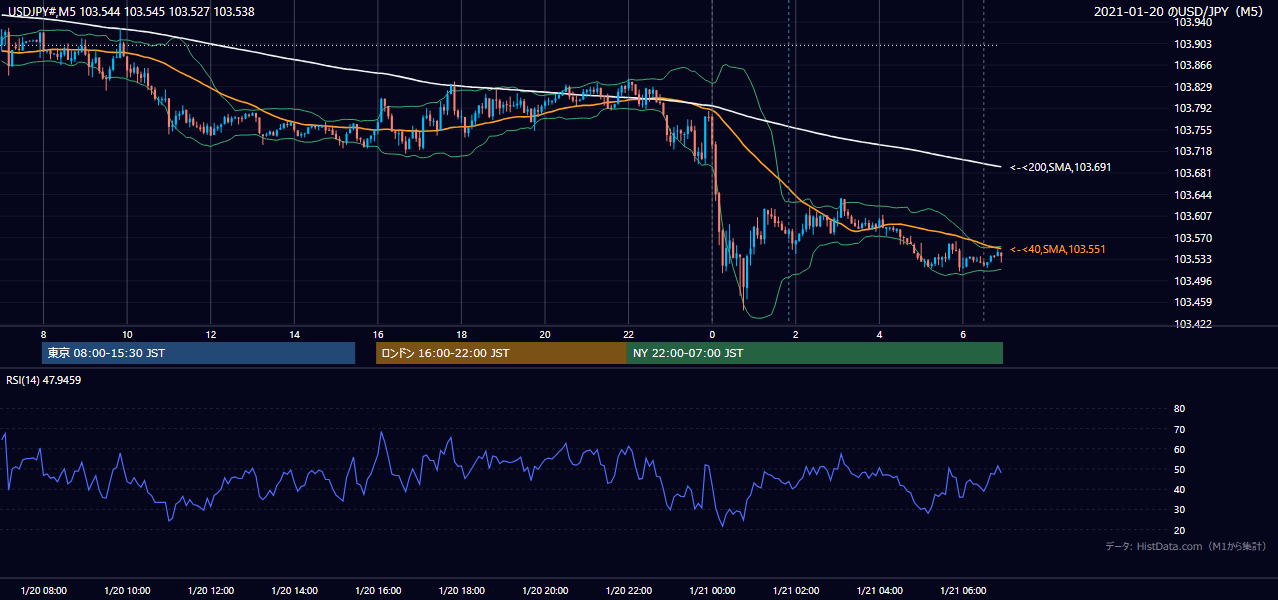
Task: Click price axis level 103.940
Action: click(x=1193, y=22)
